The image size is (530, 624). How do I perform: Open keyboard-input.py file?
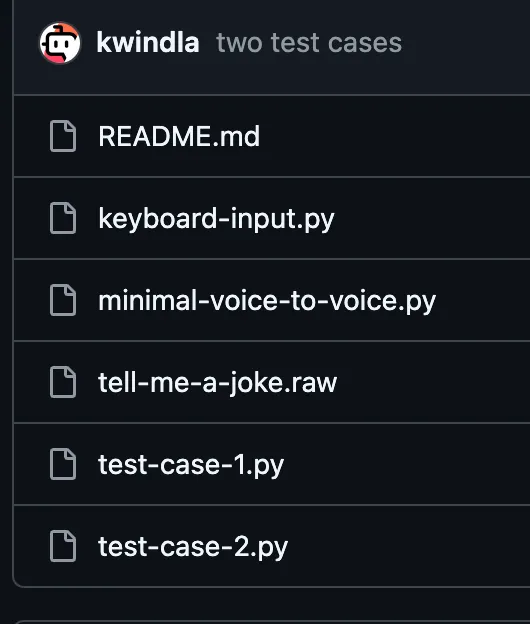coord(216,219)
